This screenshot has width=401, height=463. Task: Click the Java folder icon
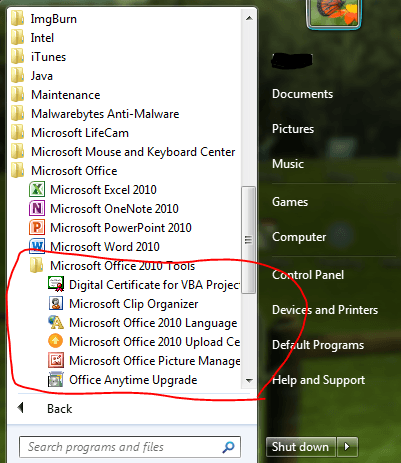17,76
